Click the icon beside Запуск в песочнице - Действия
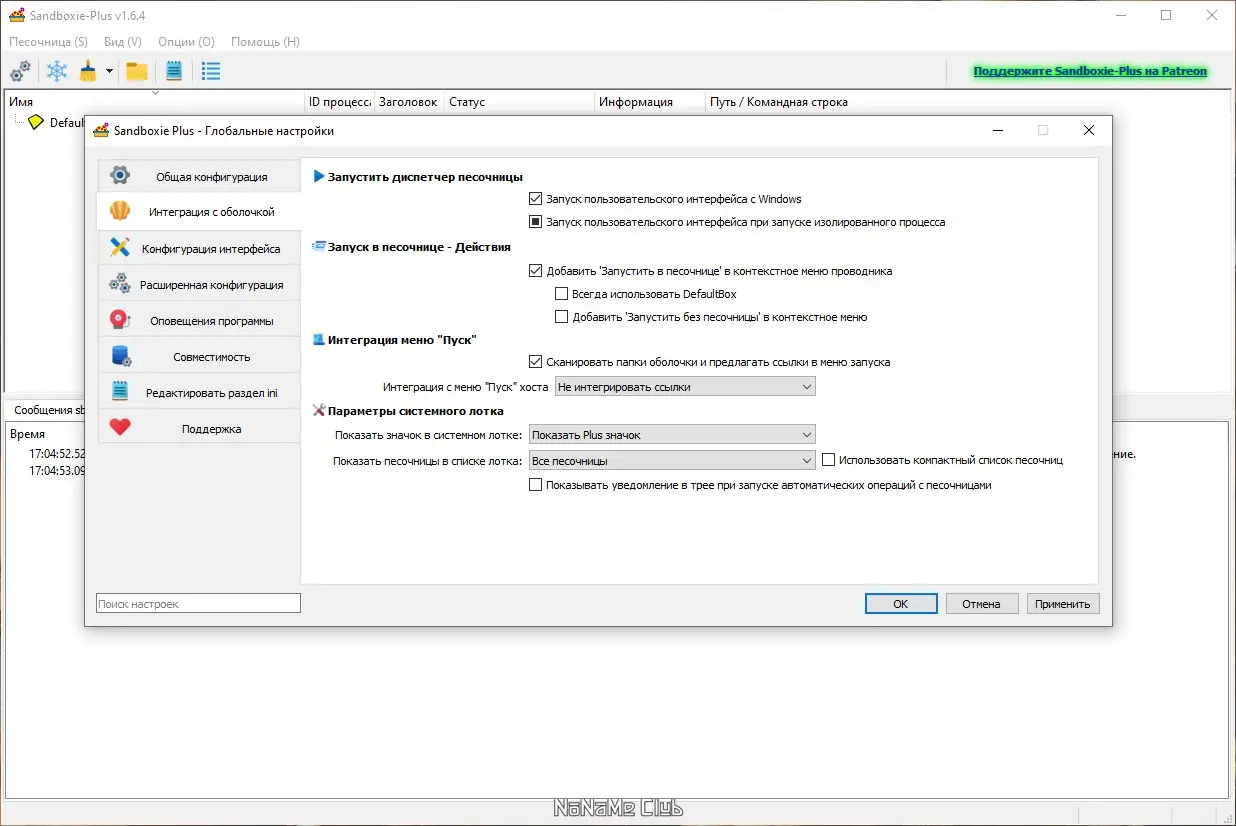Viewport: 1236px width, 826px height. [x=319, y=245]
